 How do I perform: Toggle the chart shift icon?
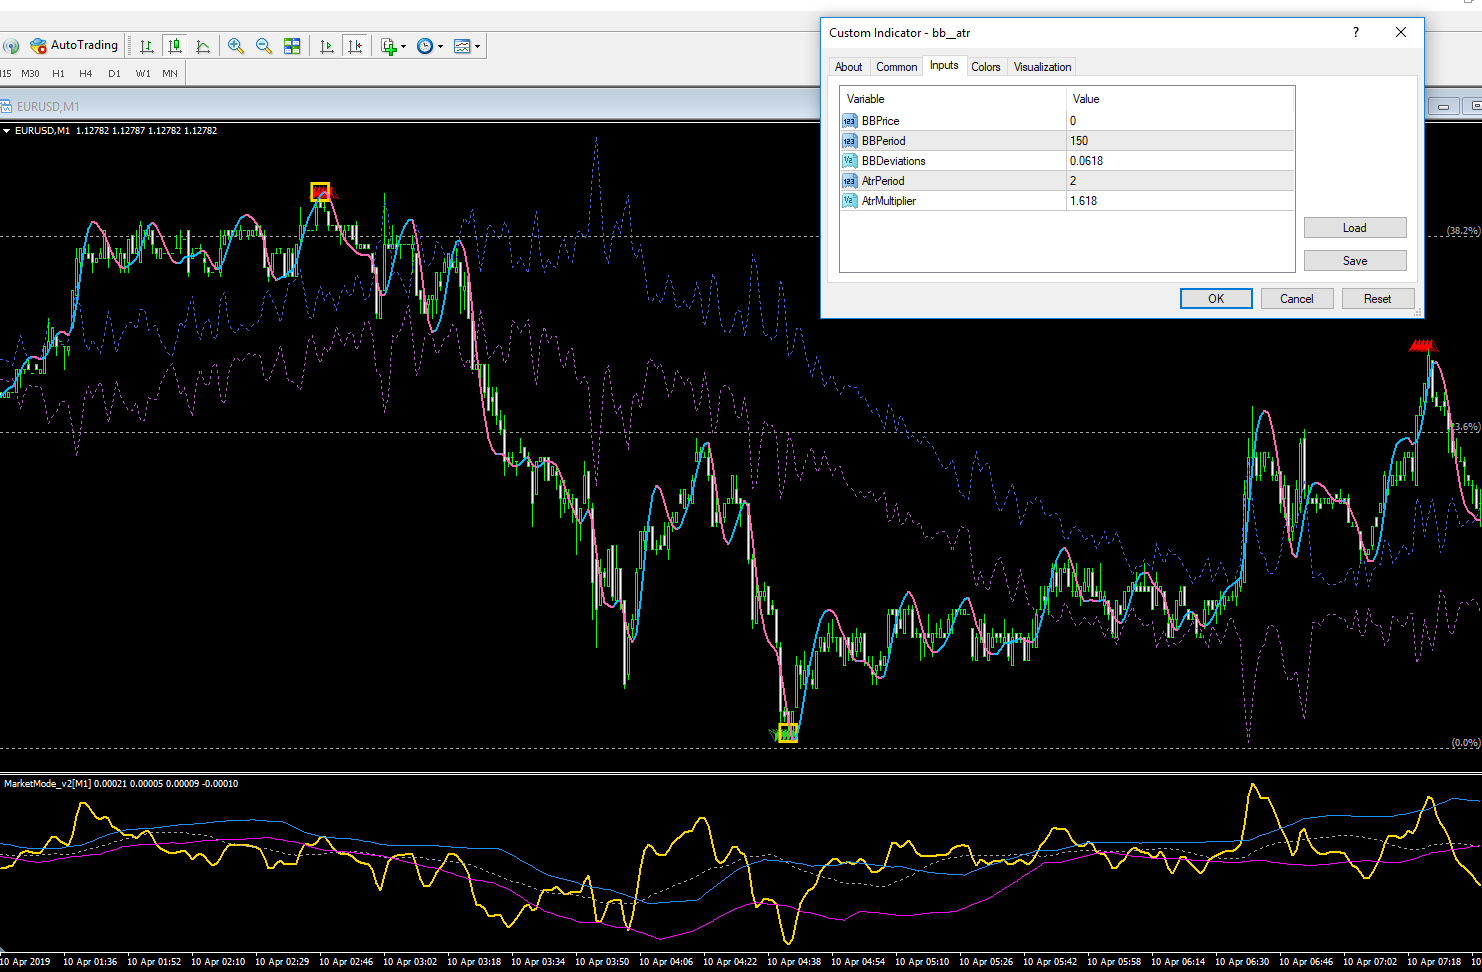click(354, 46)
